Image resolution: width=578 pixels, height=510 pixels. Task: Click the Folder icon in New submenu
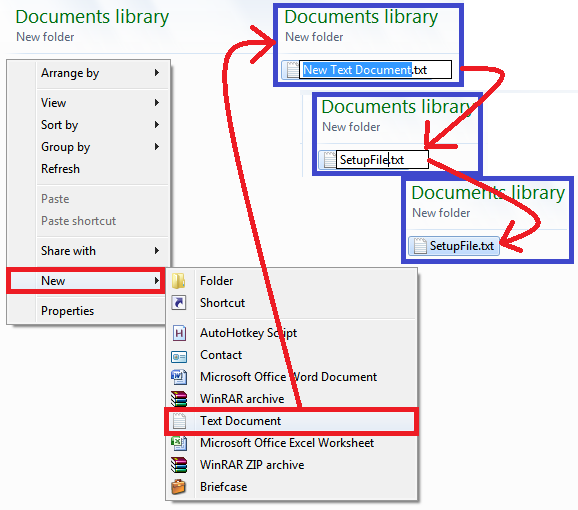tap(179, 281)
